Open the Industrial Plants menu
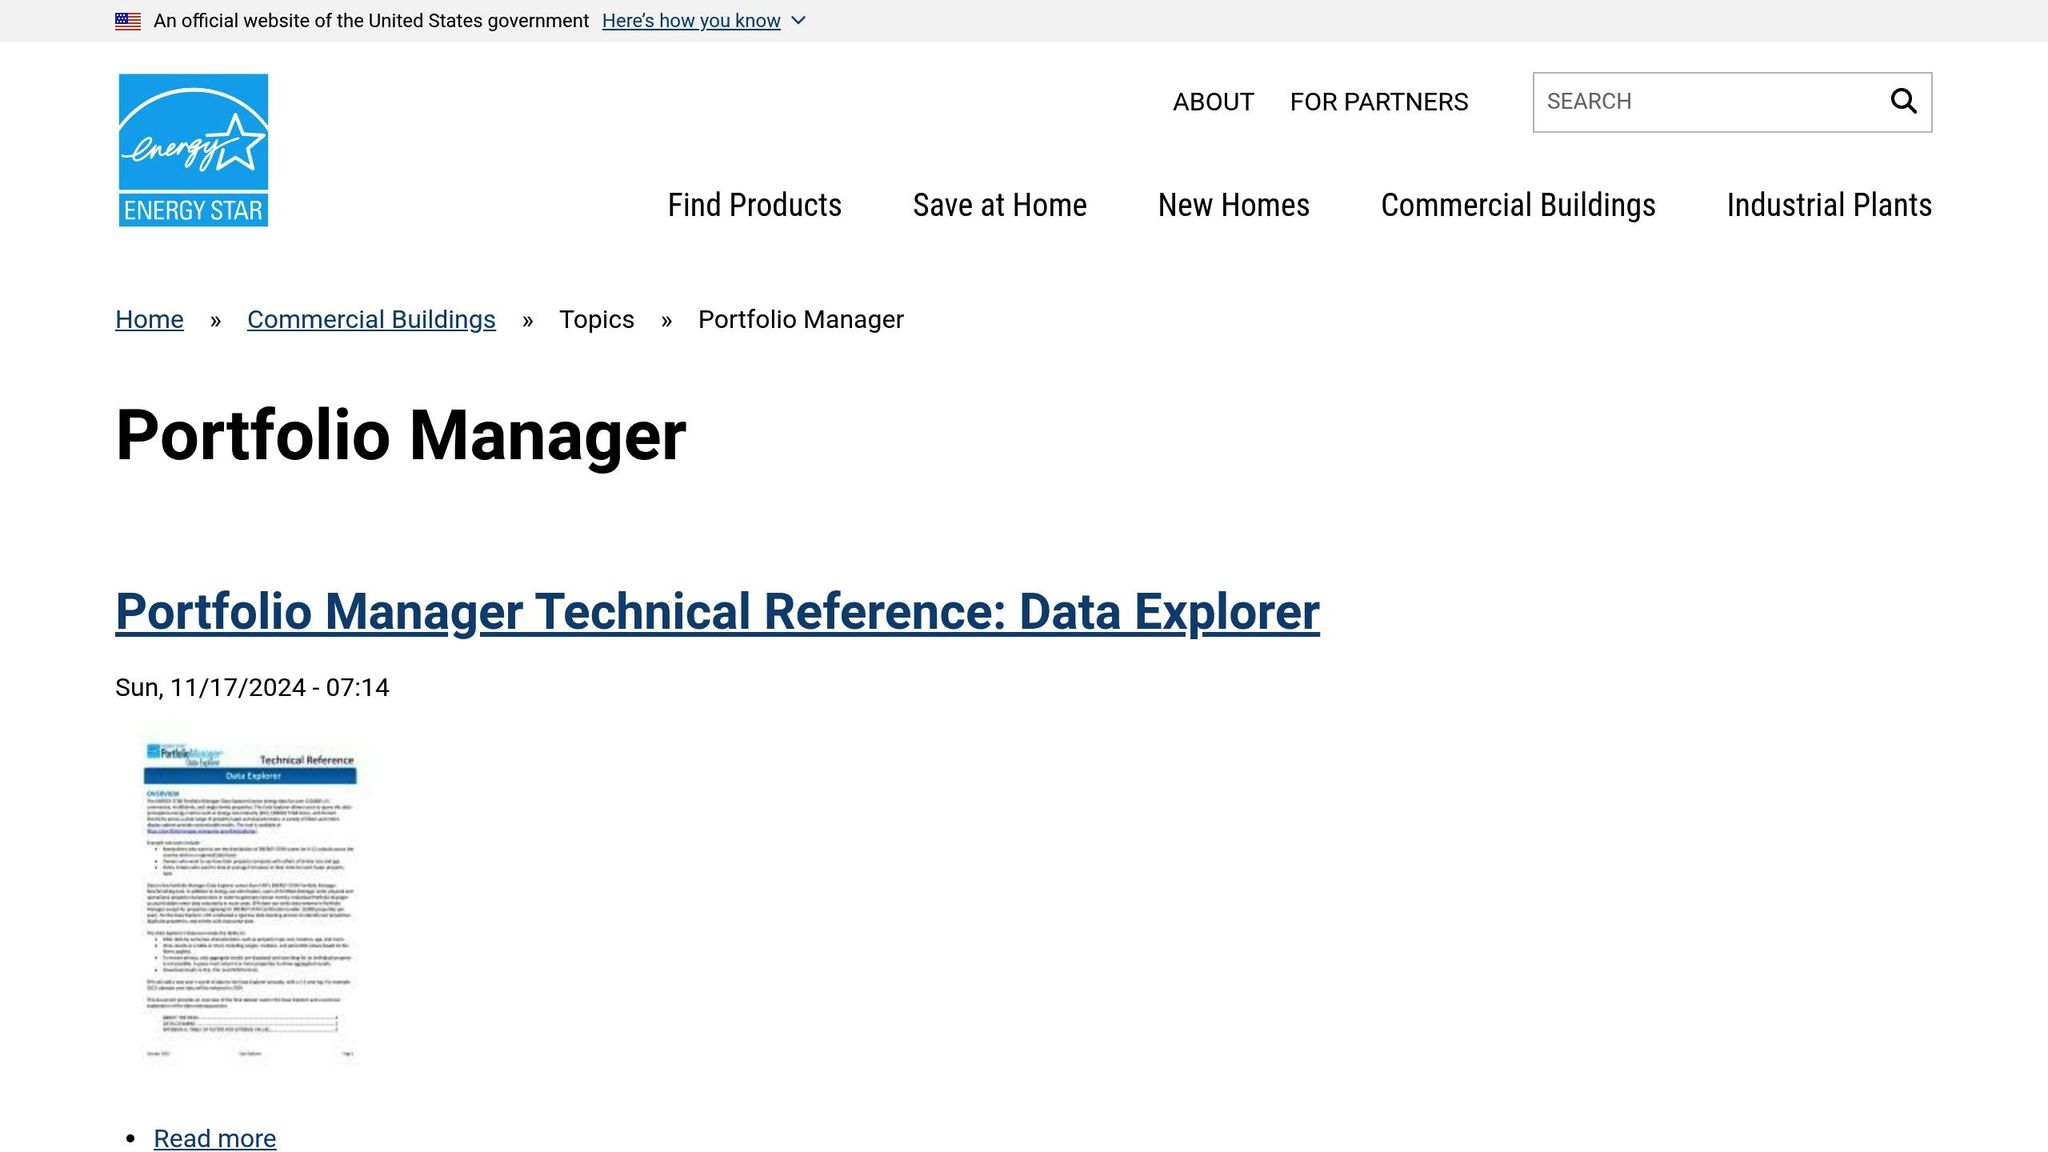This screenshot has width=2048, height=1152. coord(1829,205)
